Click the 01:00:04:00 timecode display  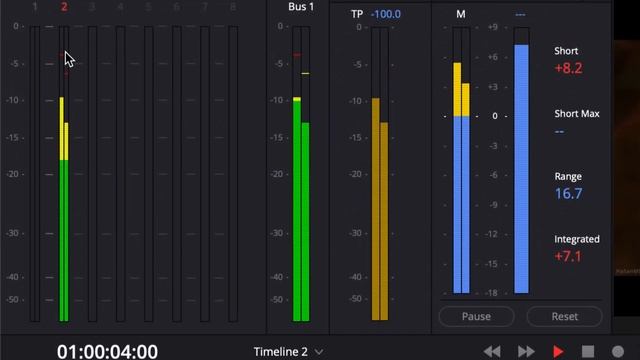(x=107, y=351)
